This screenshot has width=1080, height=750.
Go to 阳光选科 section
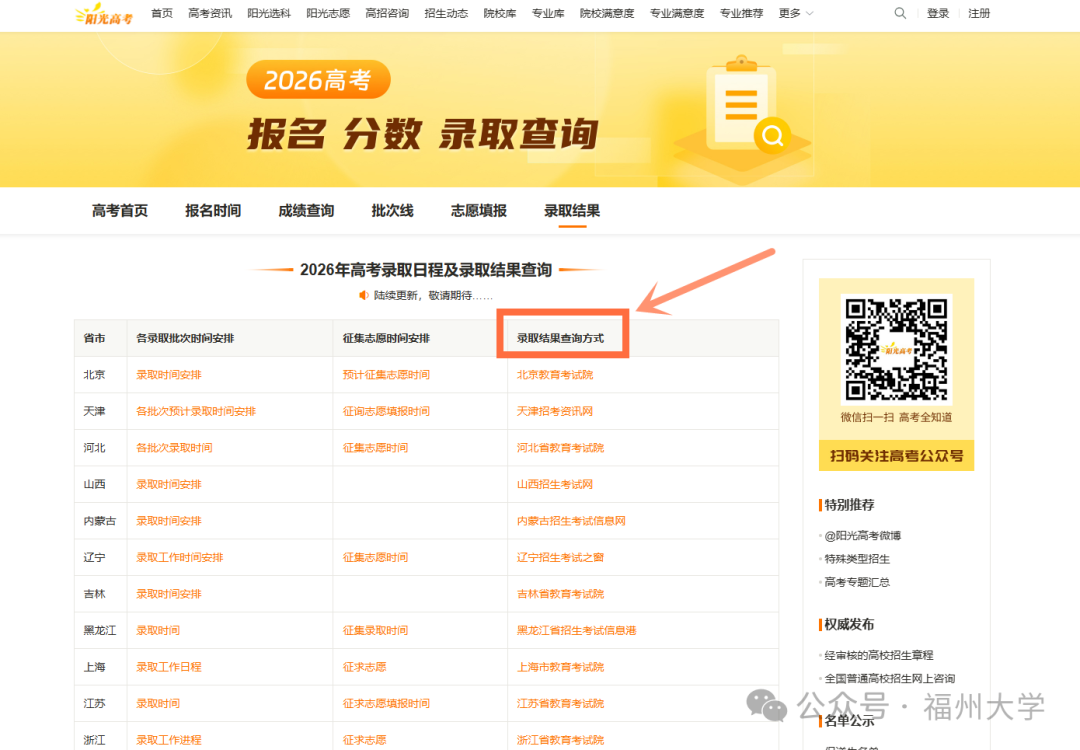[x=269, y=13]
